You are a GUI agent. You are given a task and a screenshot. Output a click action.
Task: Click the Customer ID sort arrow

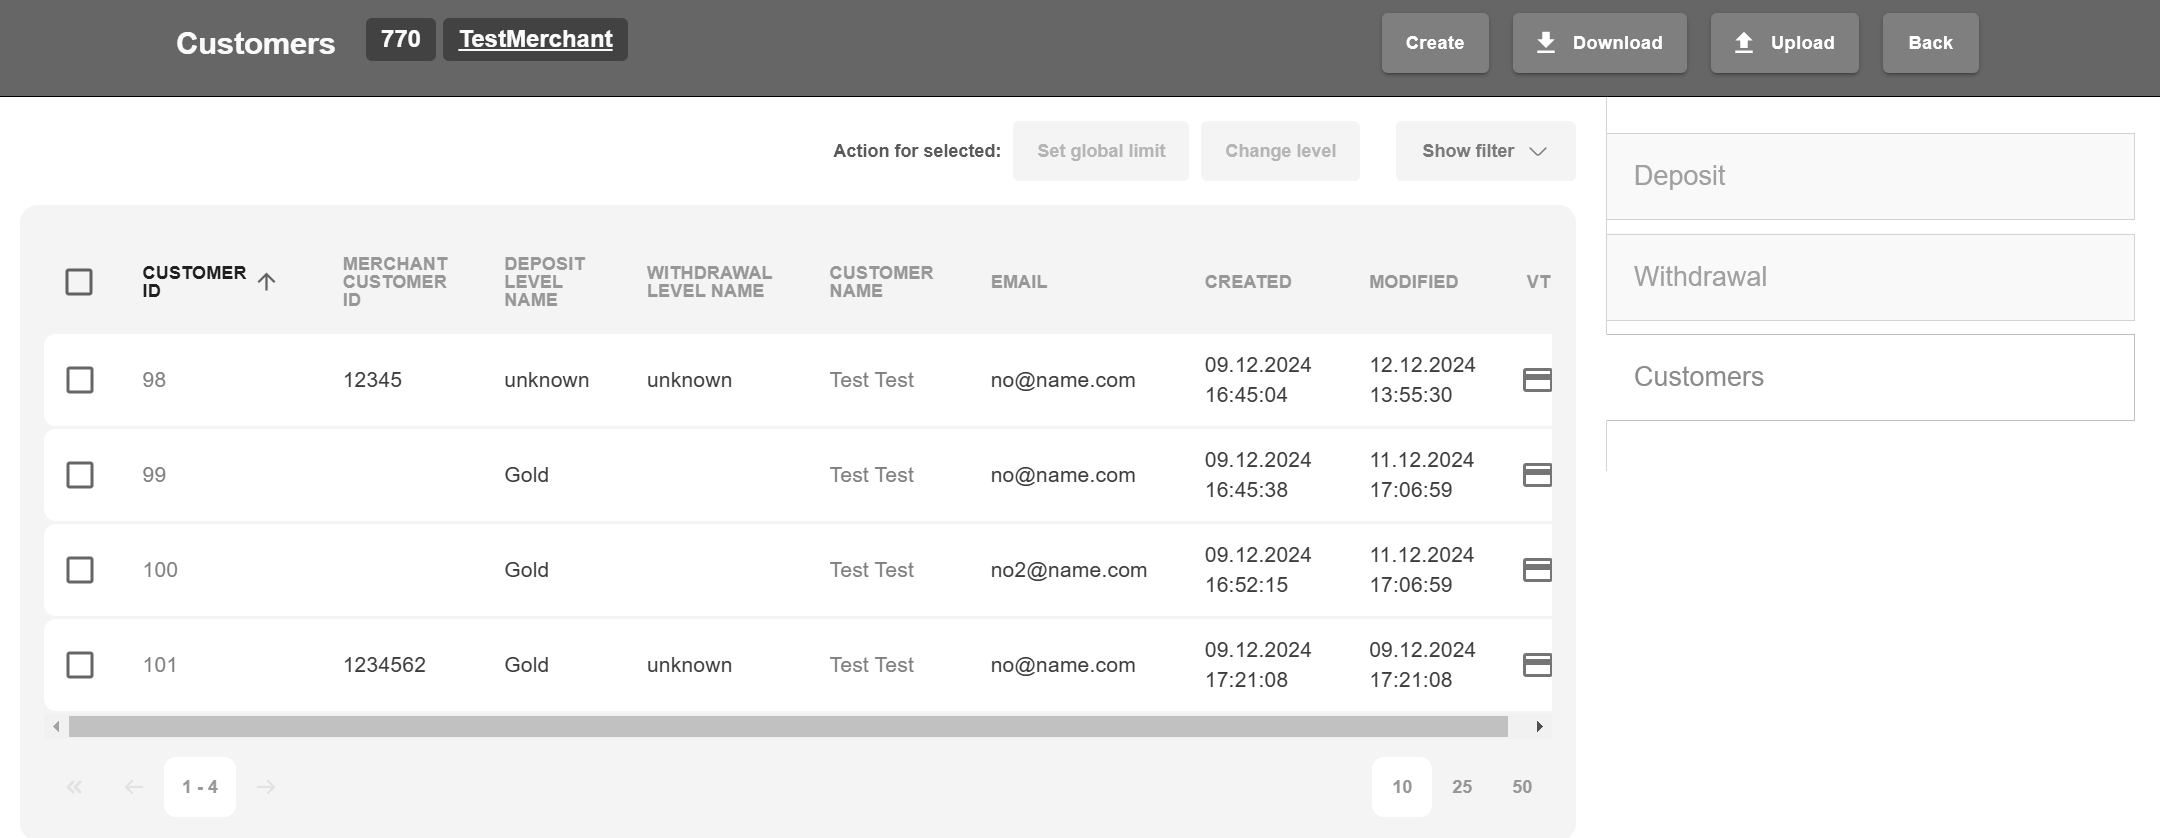pyautogui.click(x=266, y=282)
